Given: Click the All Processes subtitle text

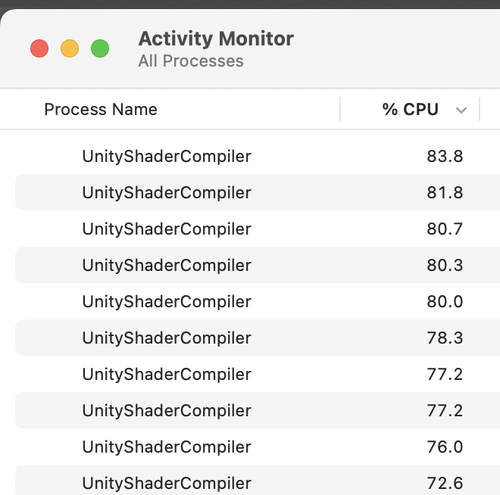Looking at the screenshot, I should (x=191, y=61).
